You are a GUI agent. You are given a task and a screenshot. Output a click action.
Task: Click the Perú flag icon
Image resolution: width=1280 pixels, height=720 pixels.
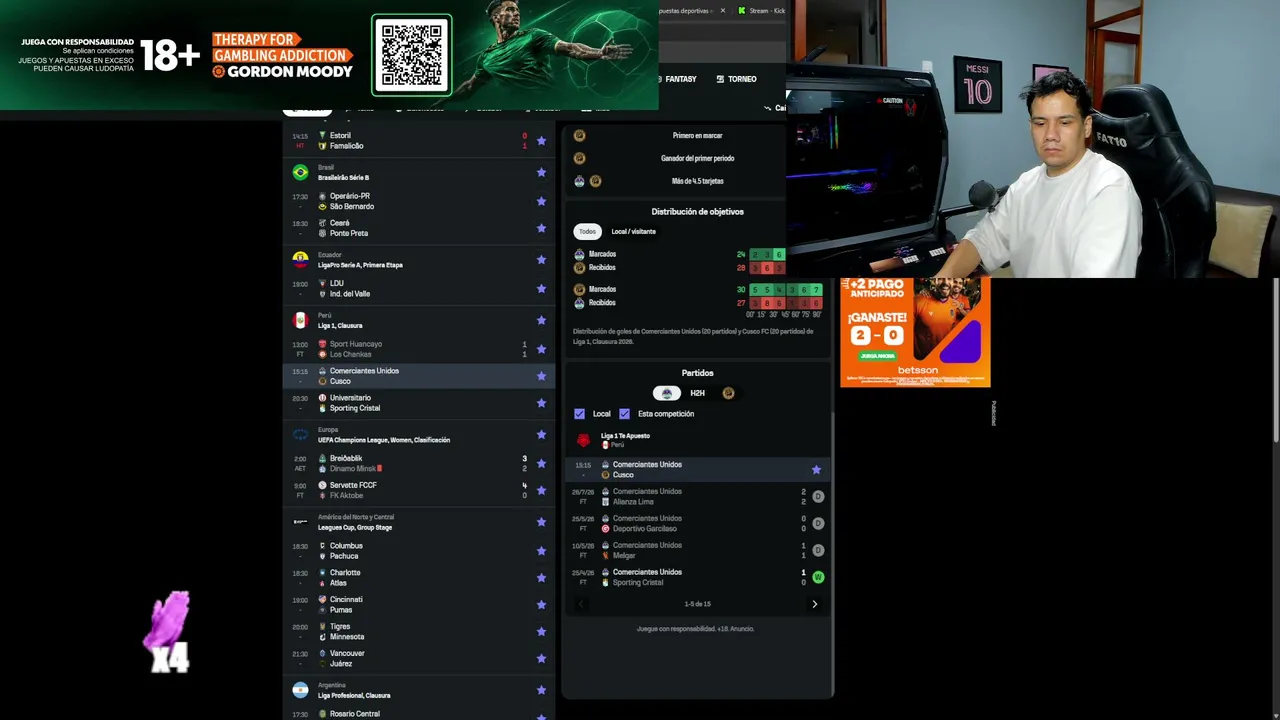[300, 320]
